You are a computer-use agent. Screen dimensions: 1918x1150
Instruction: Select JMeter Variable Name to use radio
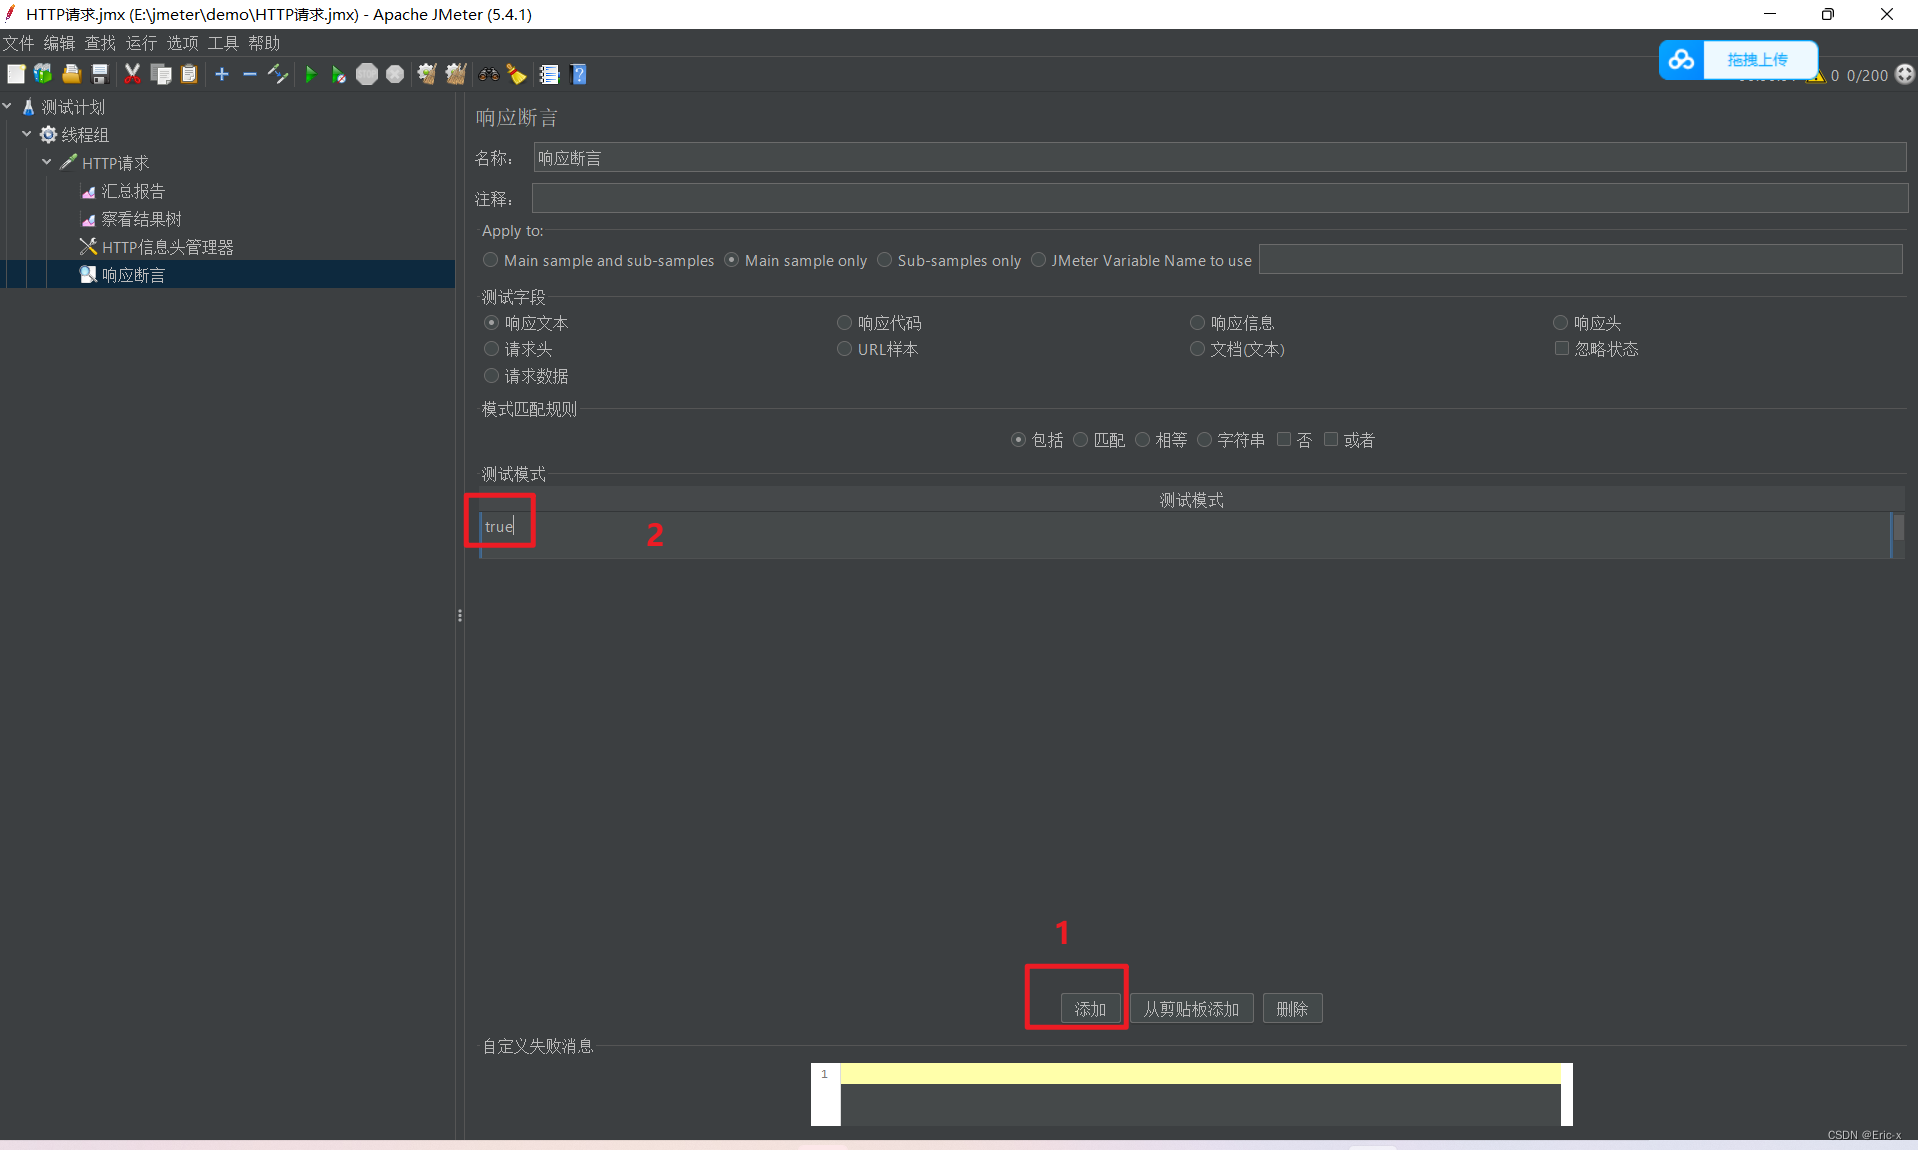(x=1038, y=260)
